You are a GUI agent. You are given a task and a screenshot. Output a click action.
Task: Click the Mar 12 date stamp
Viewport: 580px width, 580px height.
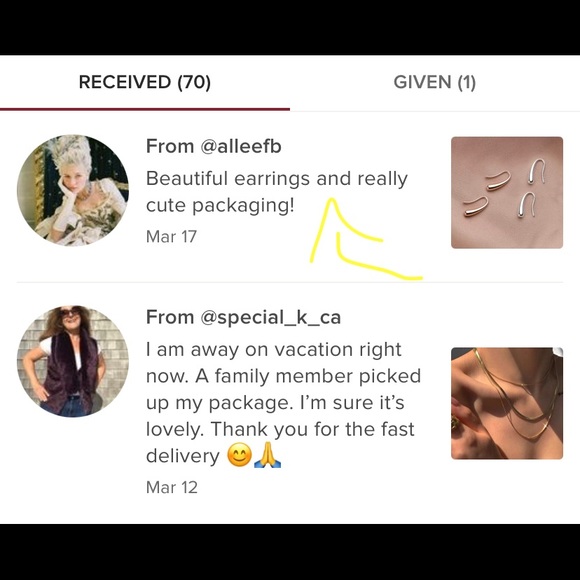[x=172, y=487]
